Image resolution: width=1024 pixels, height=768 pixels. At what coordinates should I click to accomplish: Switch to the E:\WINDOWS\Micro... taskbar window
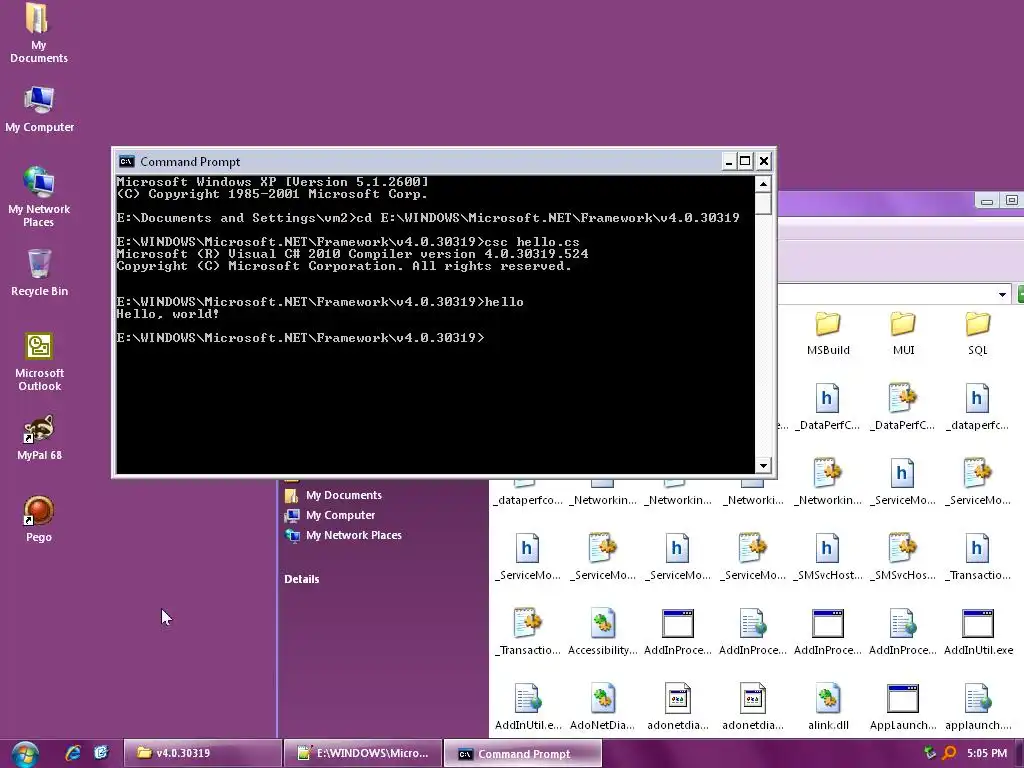362,753
